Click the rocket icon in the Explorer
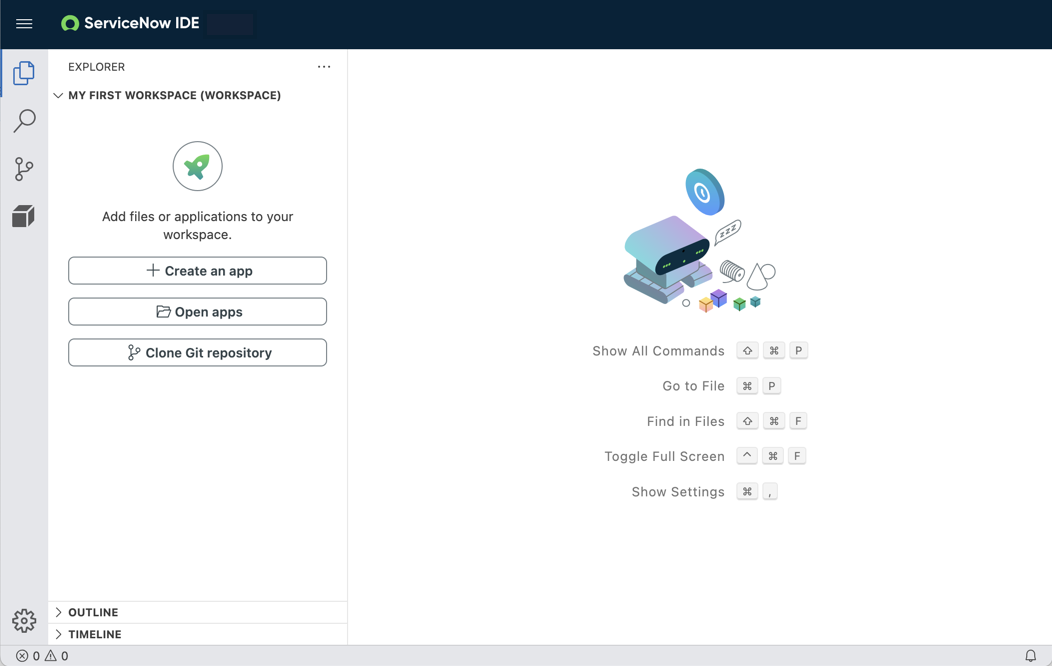 click(197, 166)
